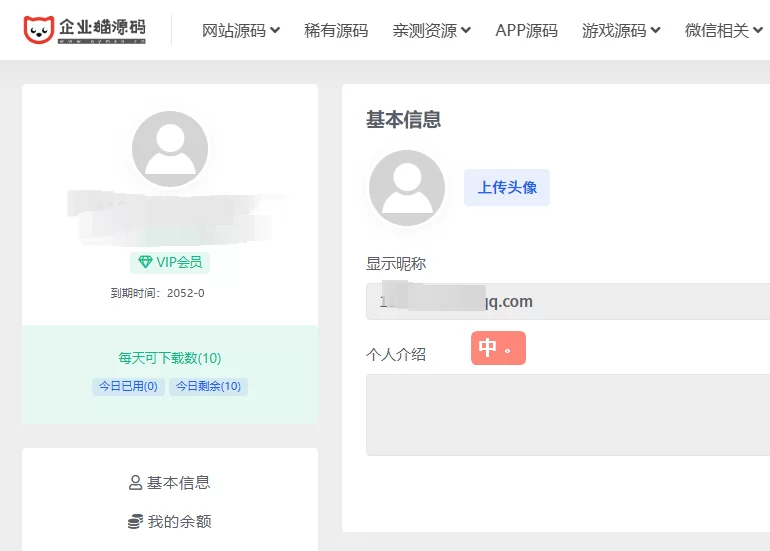Expand the 亲测资源 dropdown arrow
Screen dimensions: 770x551
click(466, 30)
